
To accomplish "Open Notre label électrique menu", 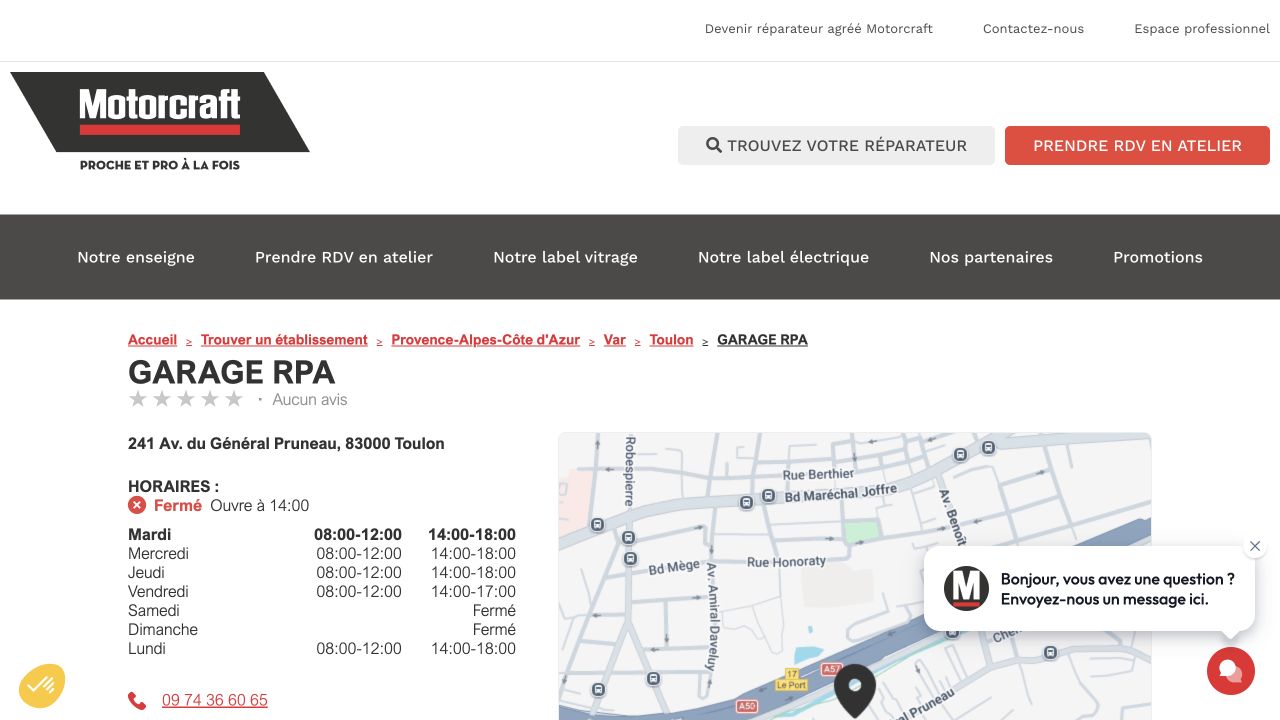I will [783, 257].
